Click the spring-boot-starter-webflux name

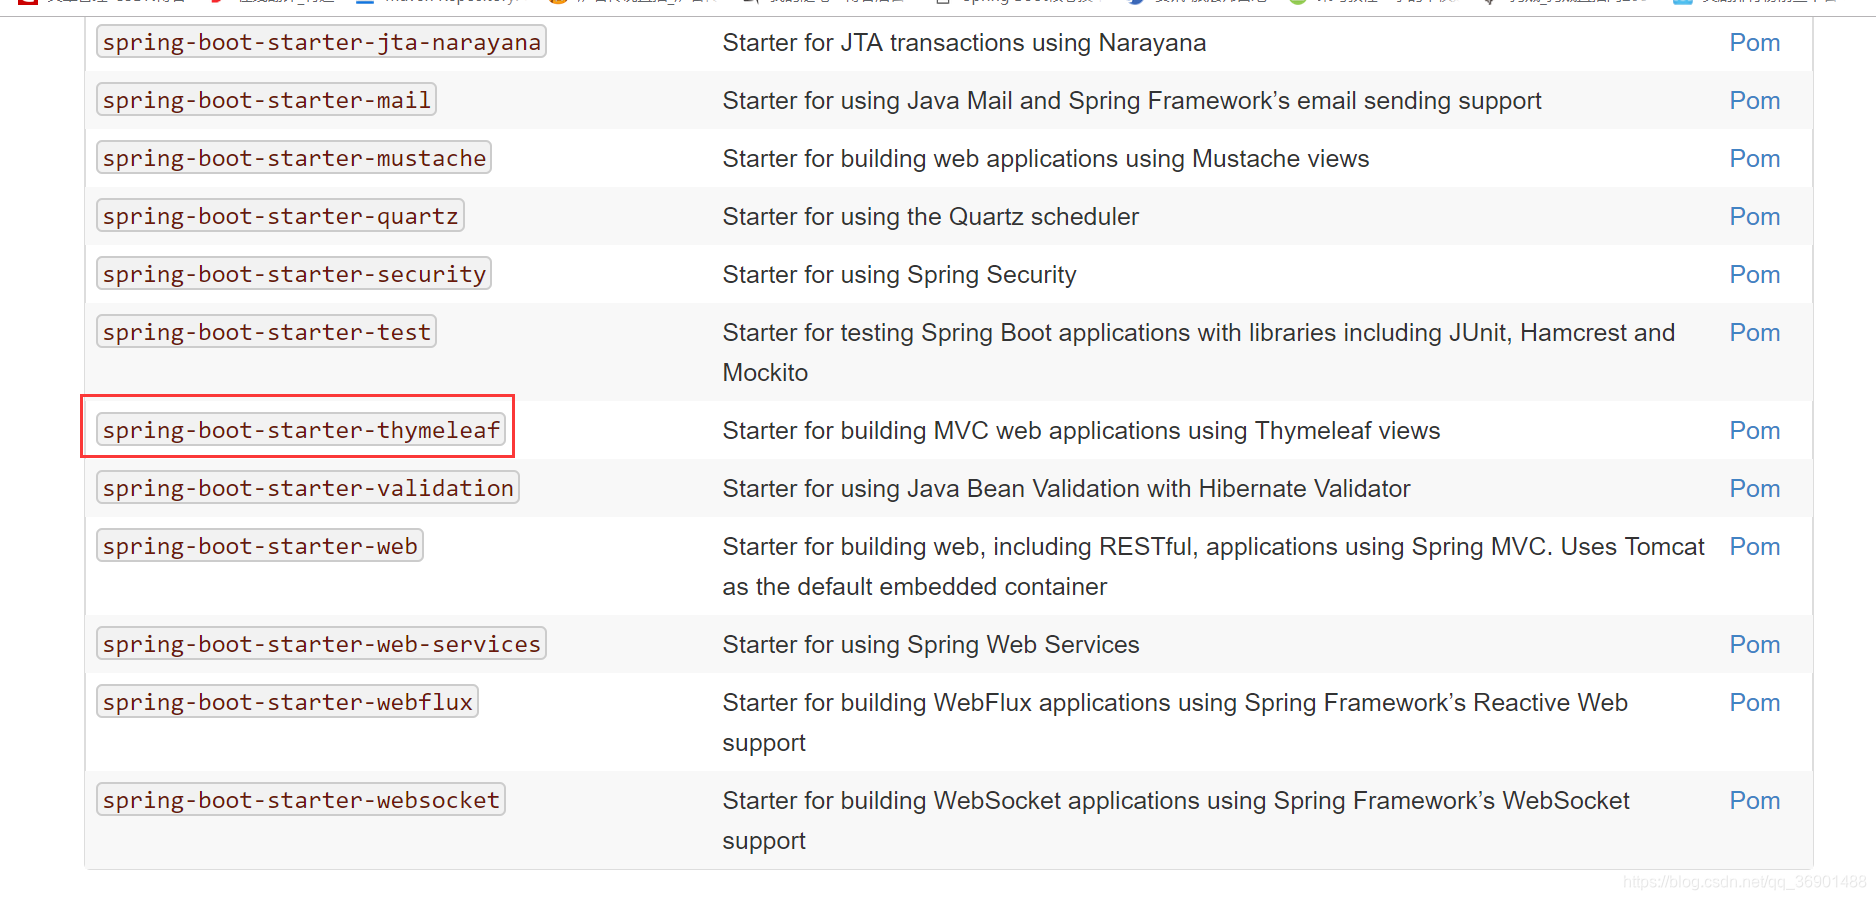click(287, 702)
